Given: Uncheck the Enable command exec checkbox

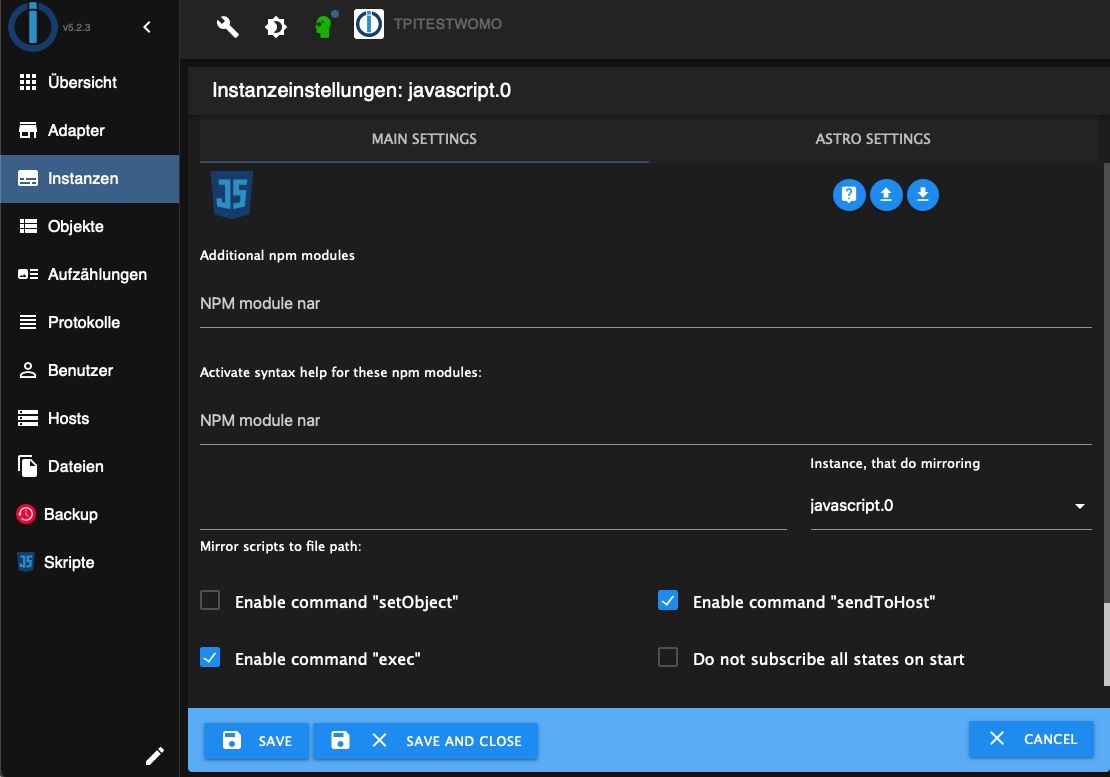Looking at the screenshot, I should click(210, 658).
